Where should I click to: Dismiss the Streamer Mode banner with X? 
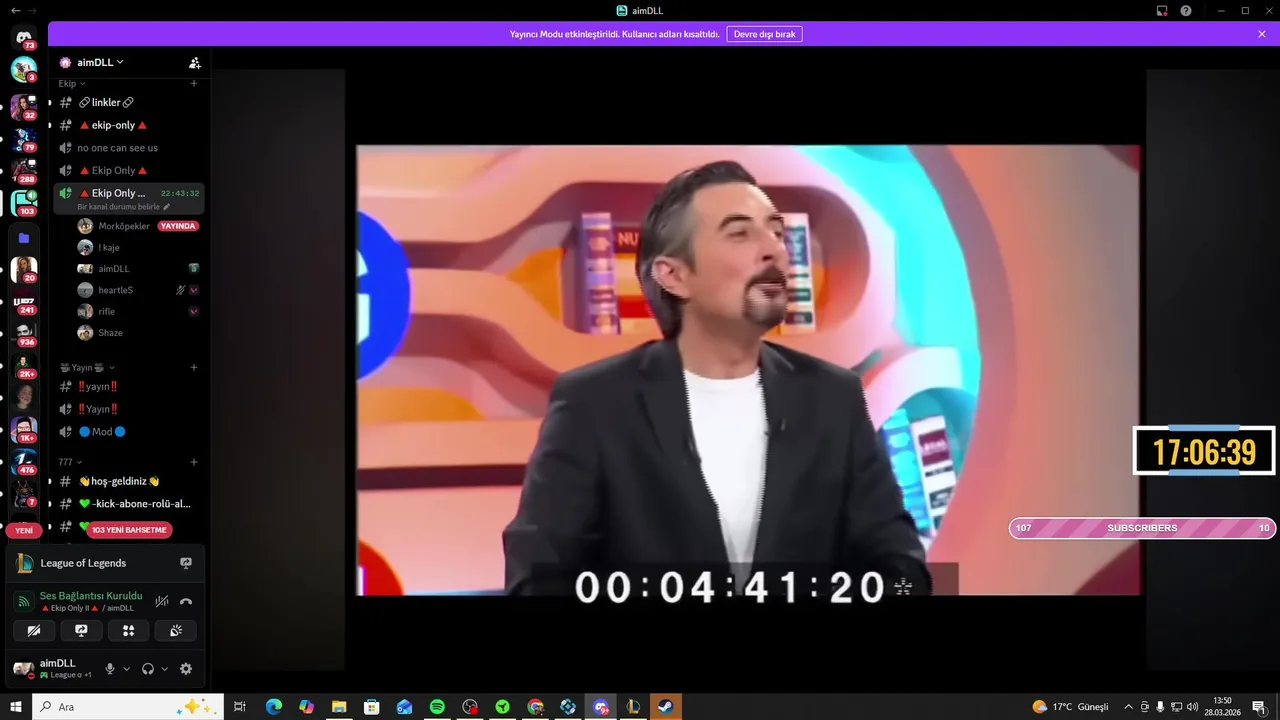pos(1262,34)
